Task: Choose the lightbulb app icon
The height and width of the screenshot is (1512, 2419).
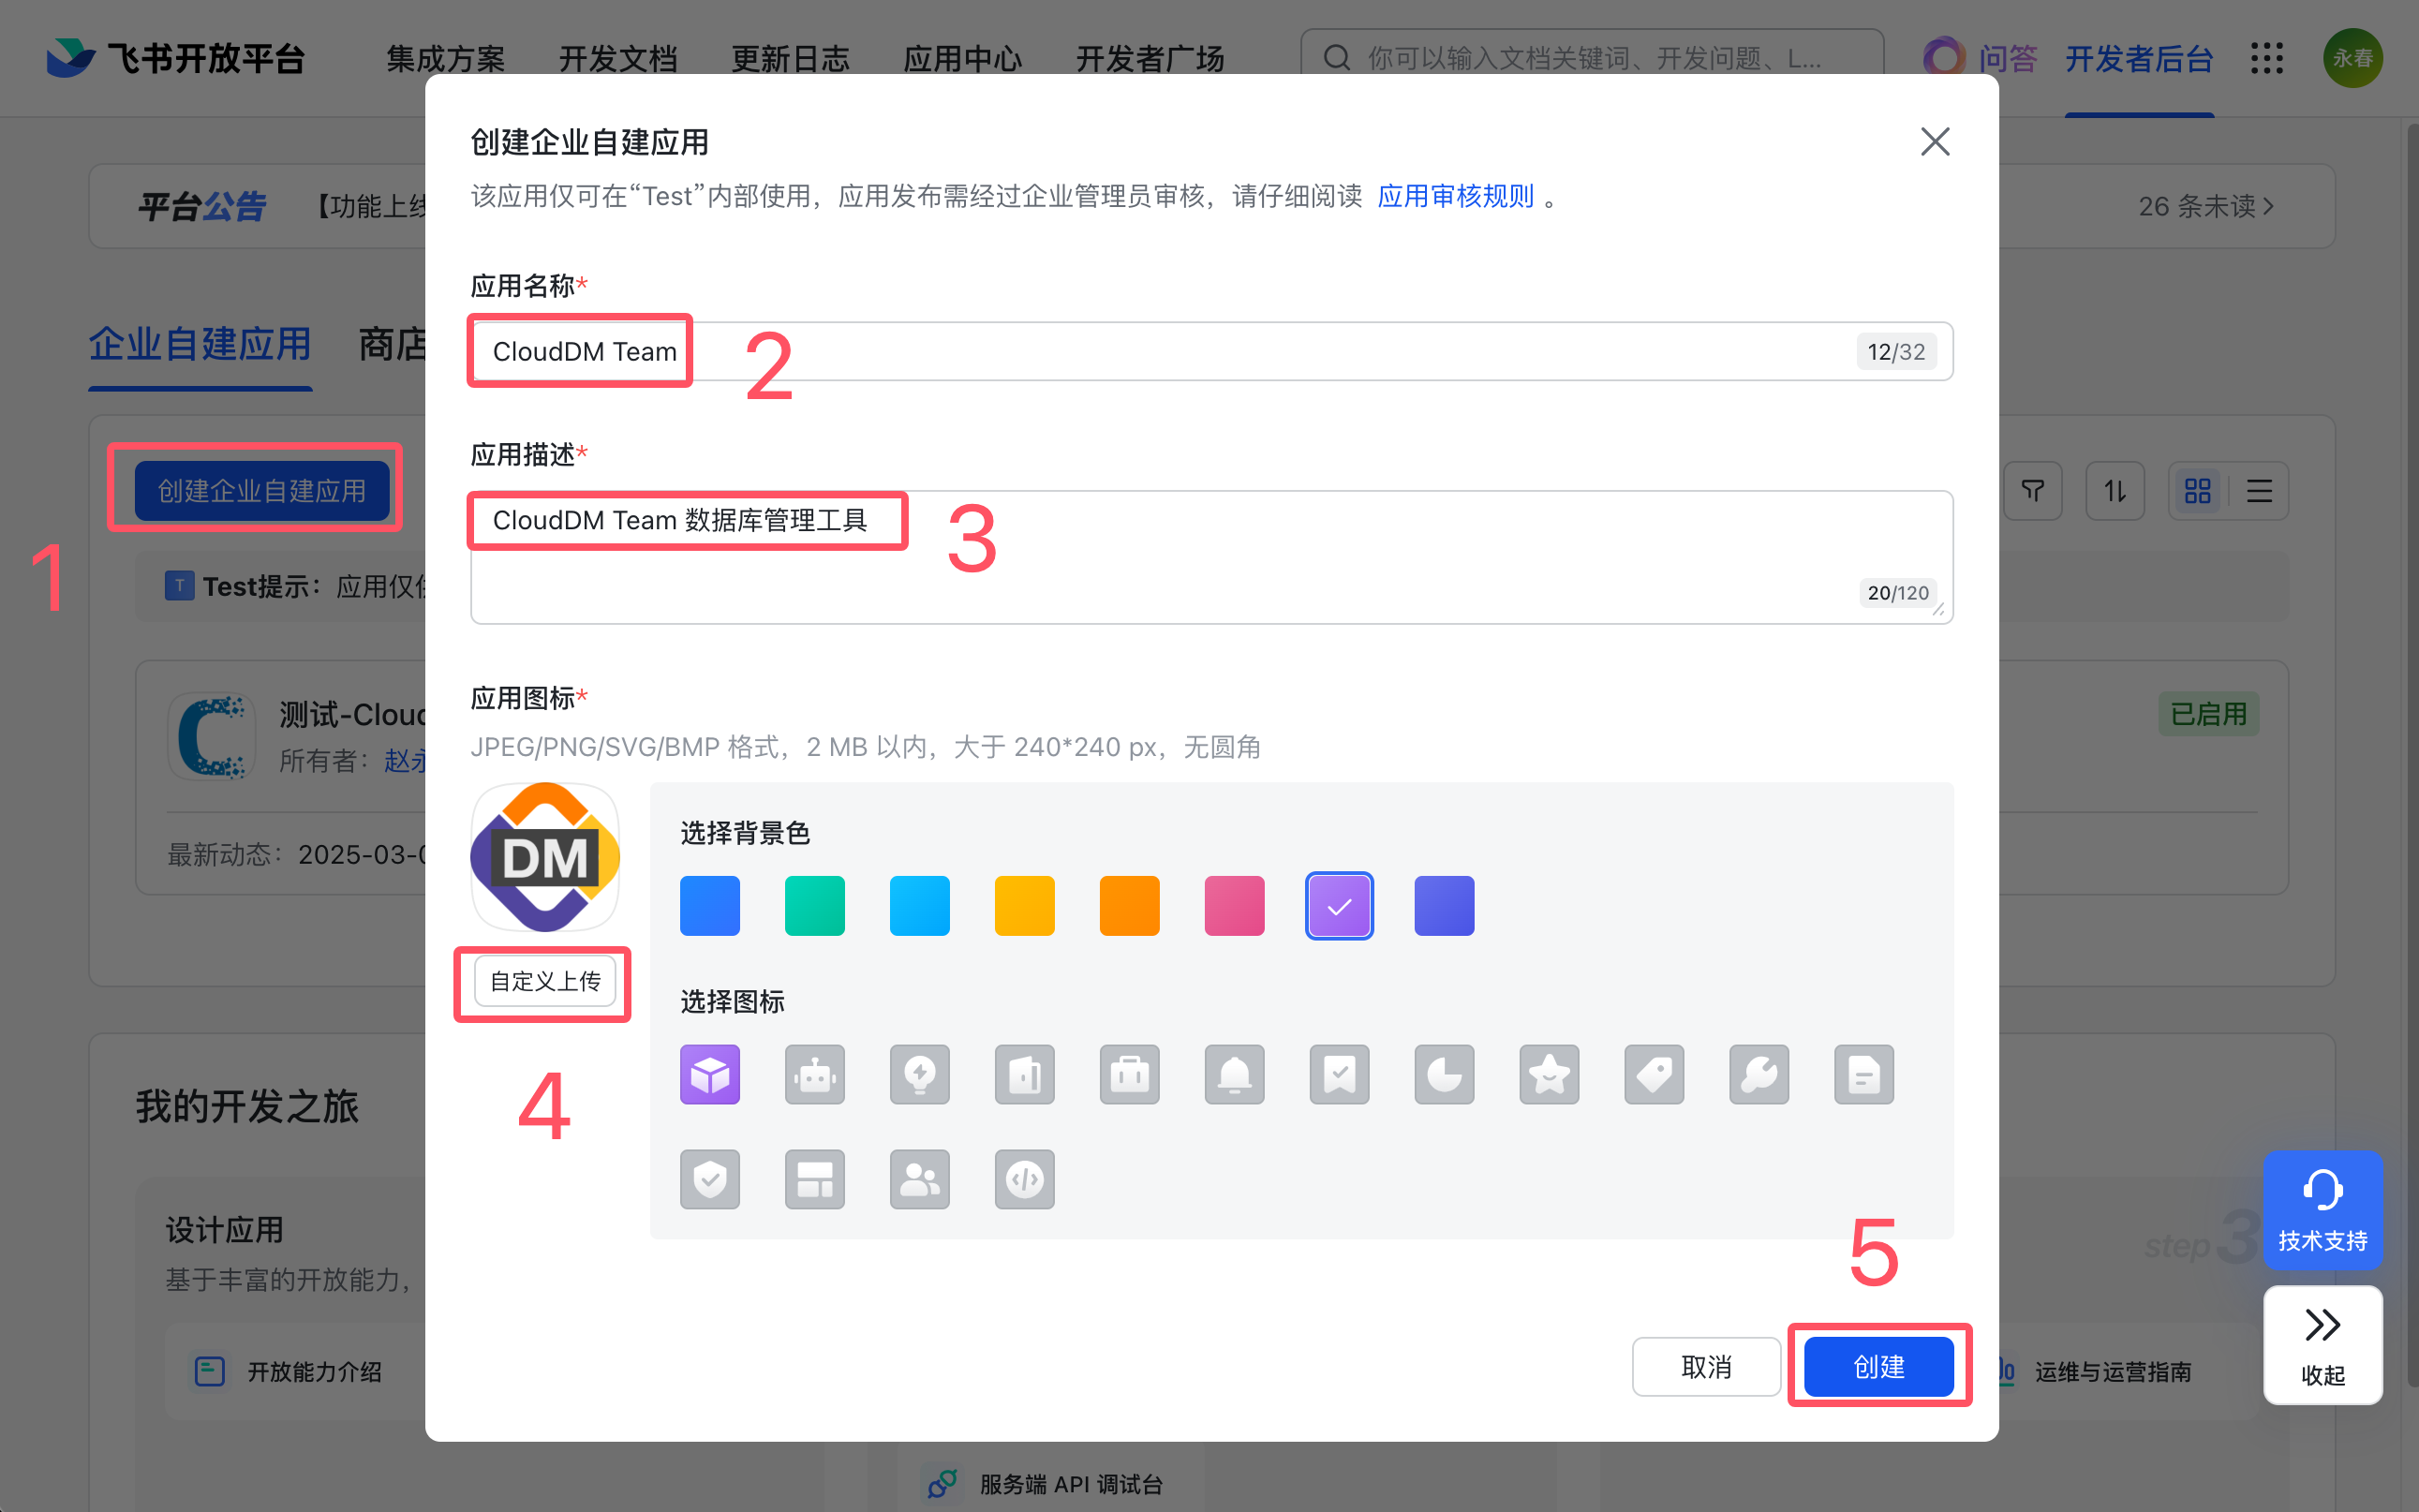Action: tap(919, 1075)
